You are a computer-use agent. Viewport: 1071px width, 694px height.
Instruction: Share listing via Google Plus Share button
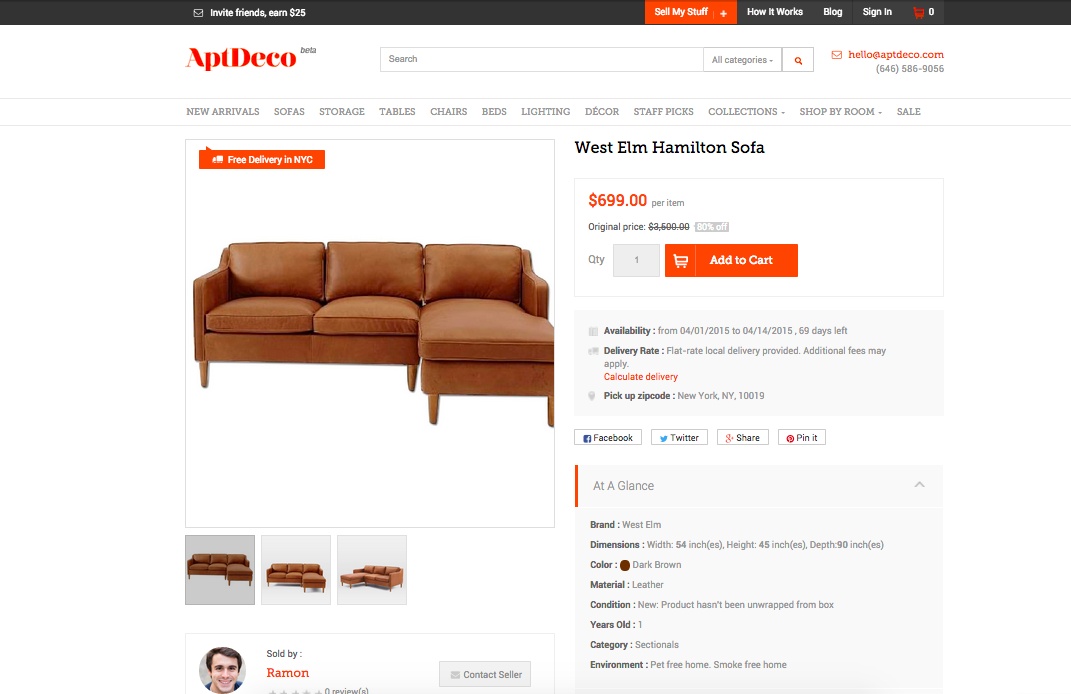pyautogui.click(x=742, y=438)
